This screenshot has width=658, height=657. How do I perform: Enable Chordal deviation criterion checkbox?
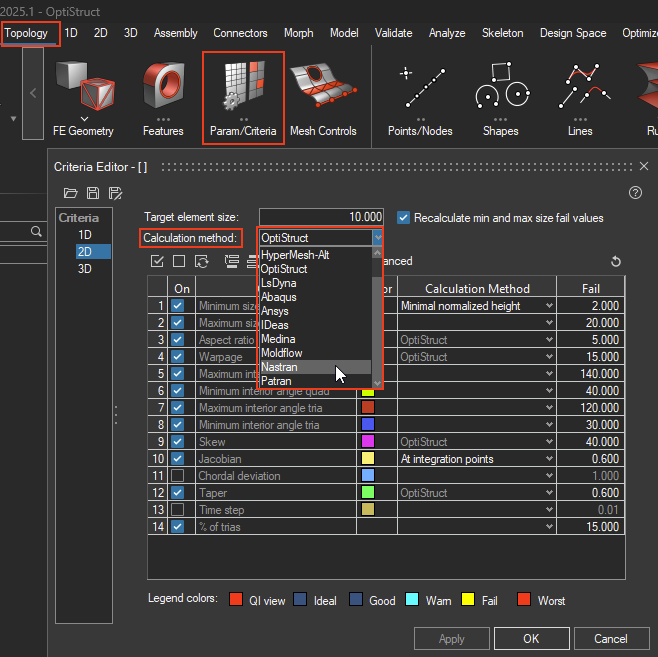(x=178, y=475)
